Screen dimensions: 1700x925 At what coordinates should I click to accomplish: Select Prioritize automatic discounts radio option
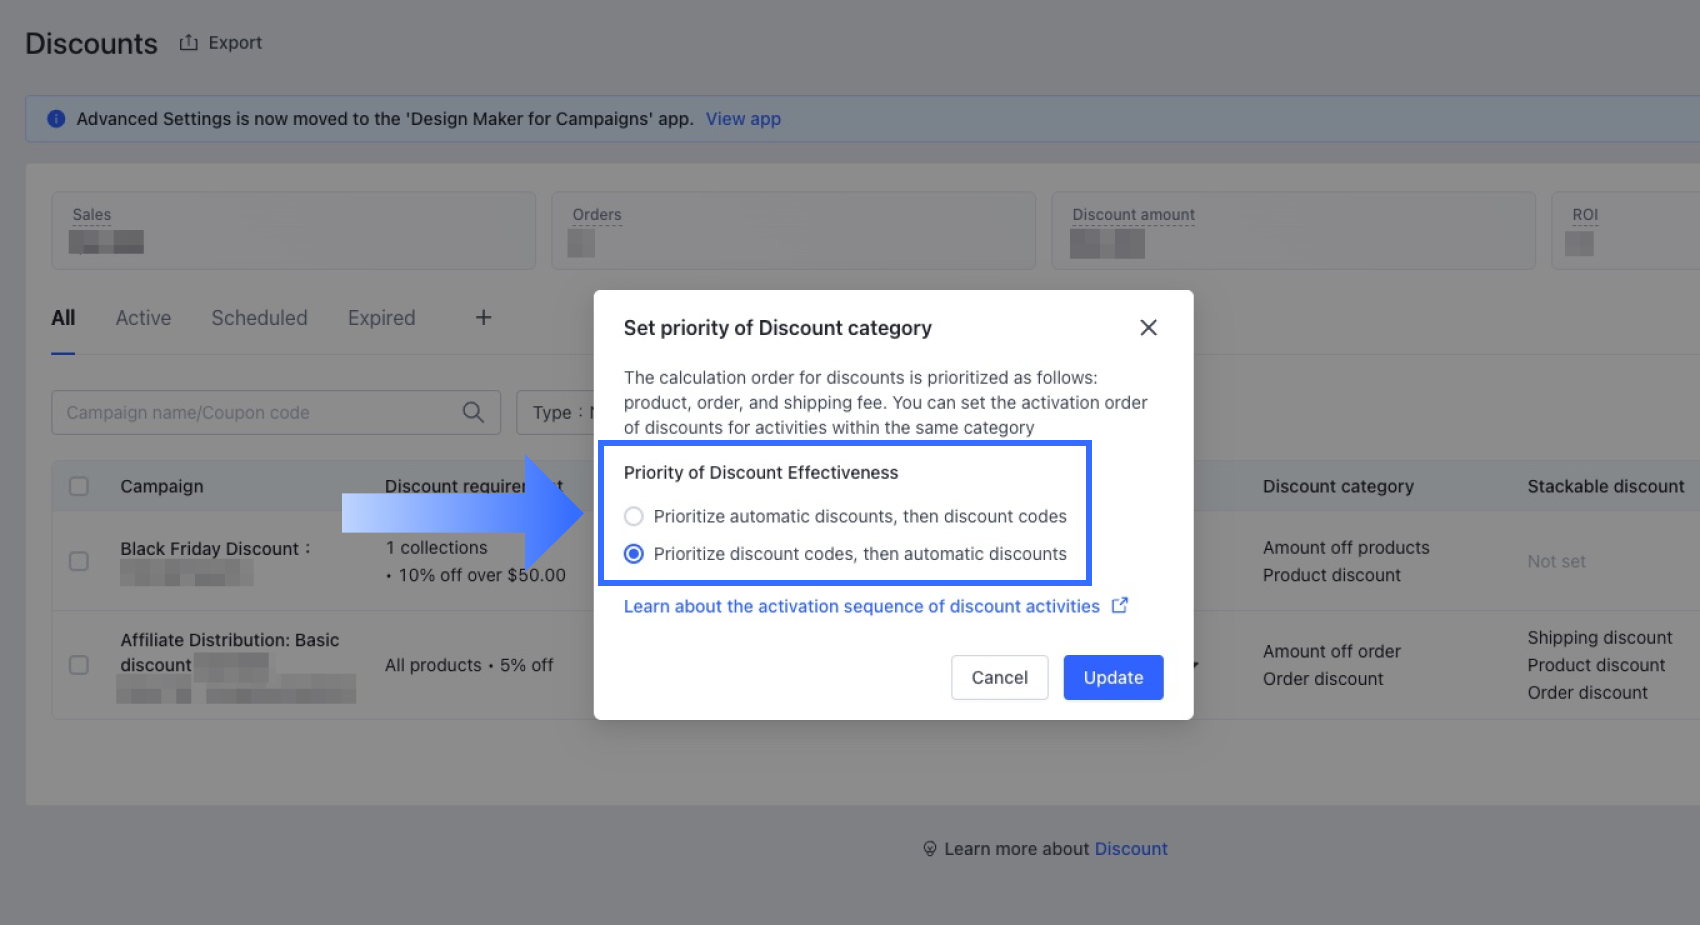[x=634, y=517]
